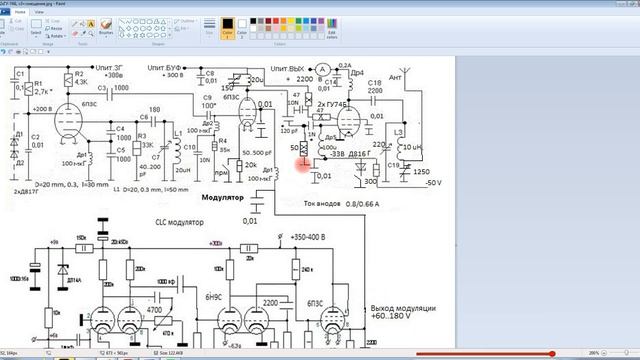The image size is (640, 360).
Task: Choose the red color swatch
Action: tap(276, 21)
